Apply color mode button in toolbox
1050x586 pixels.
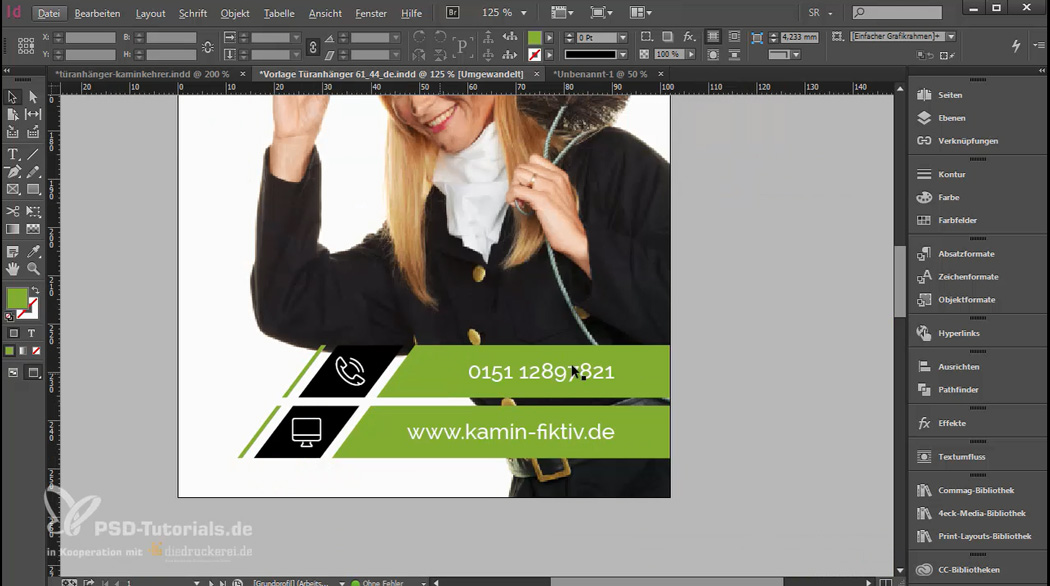point(9,351)
